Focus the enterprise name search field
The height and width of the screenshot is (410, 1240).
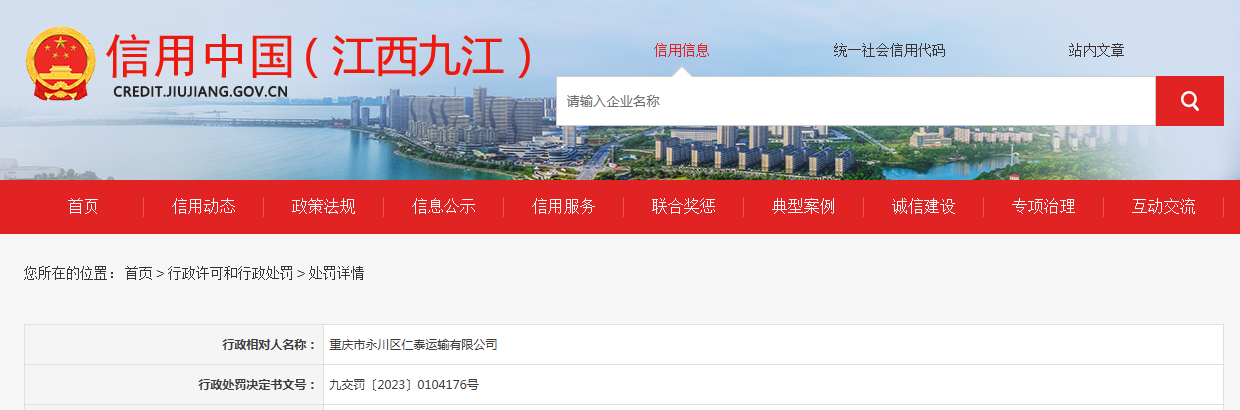click(x=856, y=101)
